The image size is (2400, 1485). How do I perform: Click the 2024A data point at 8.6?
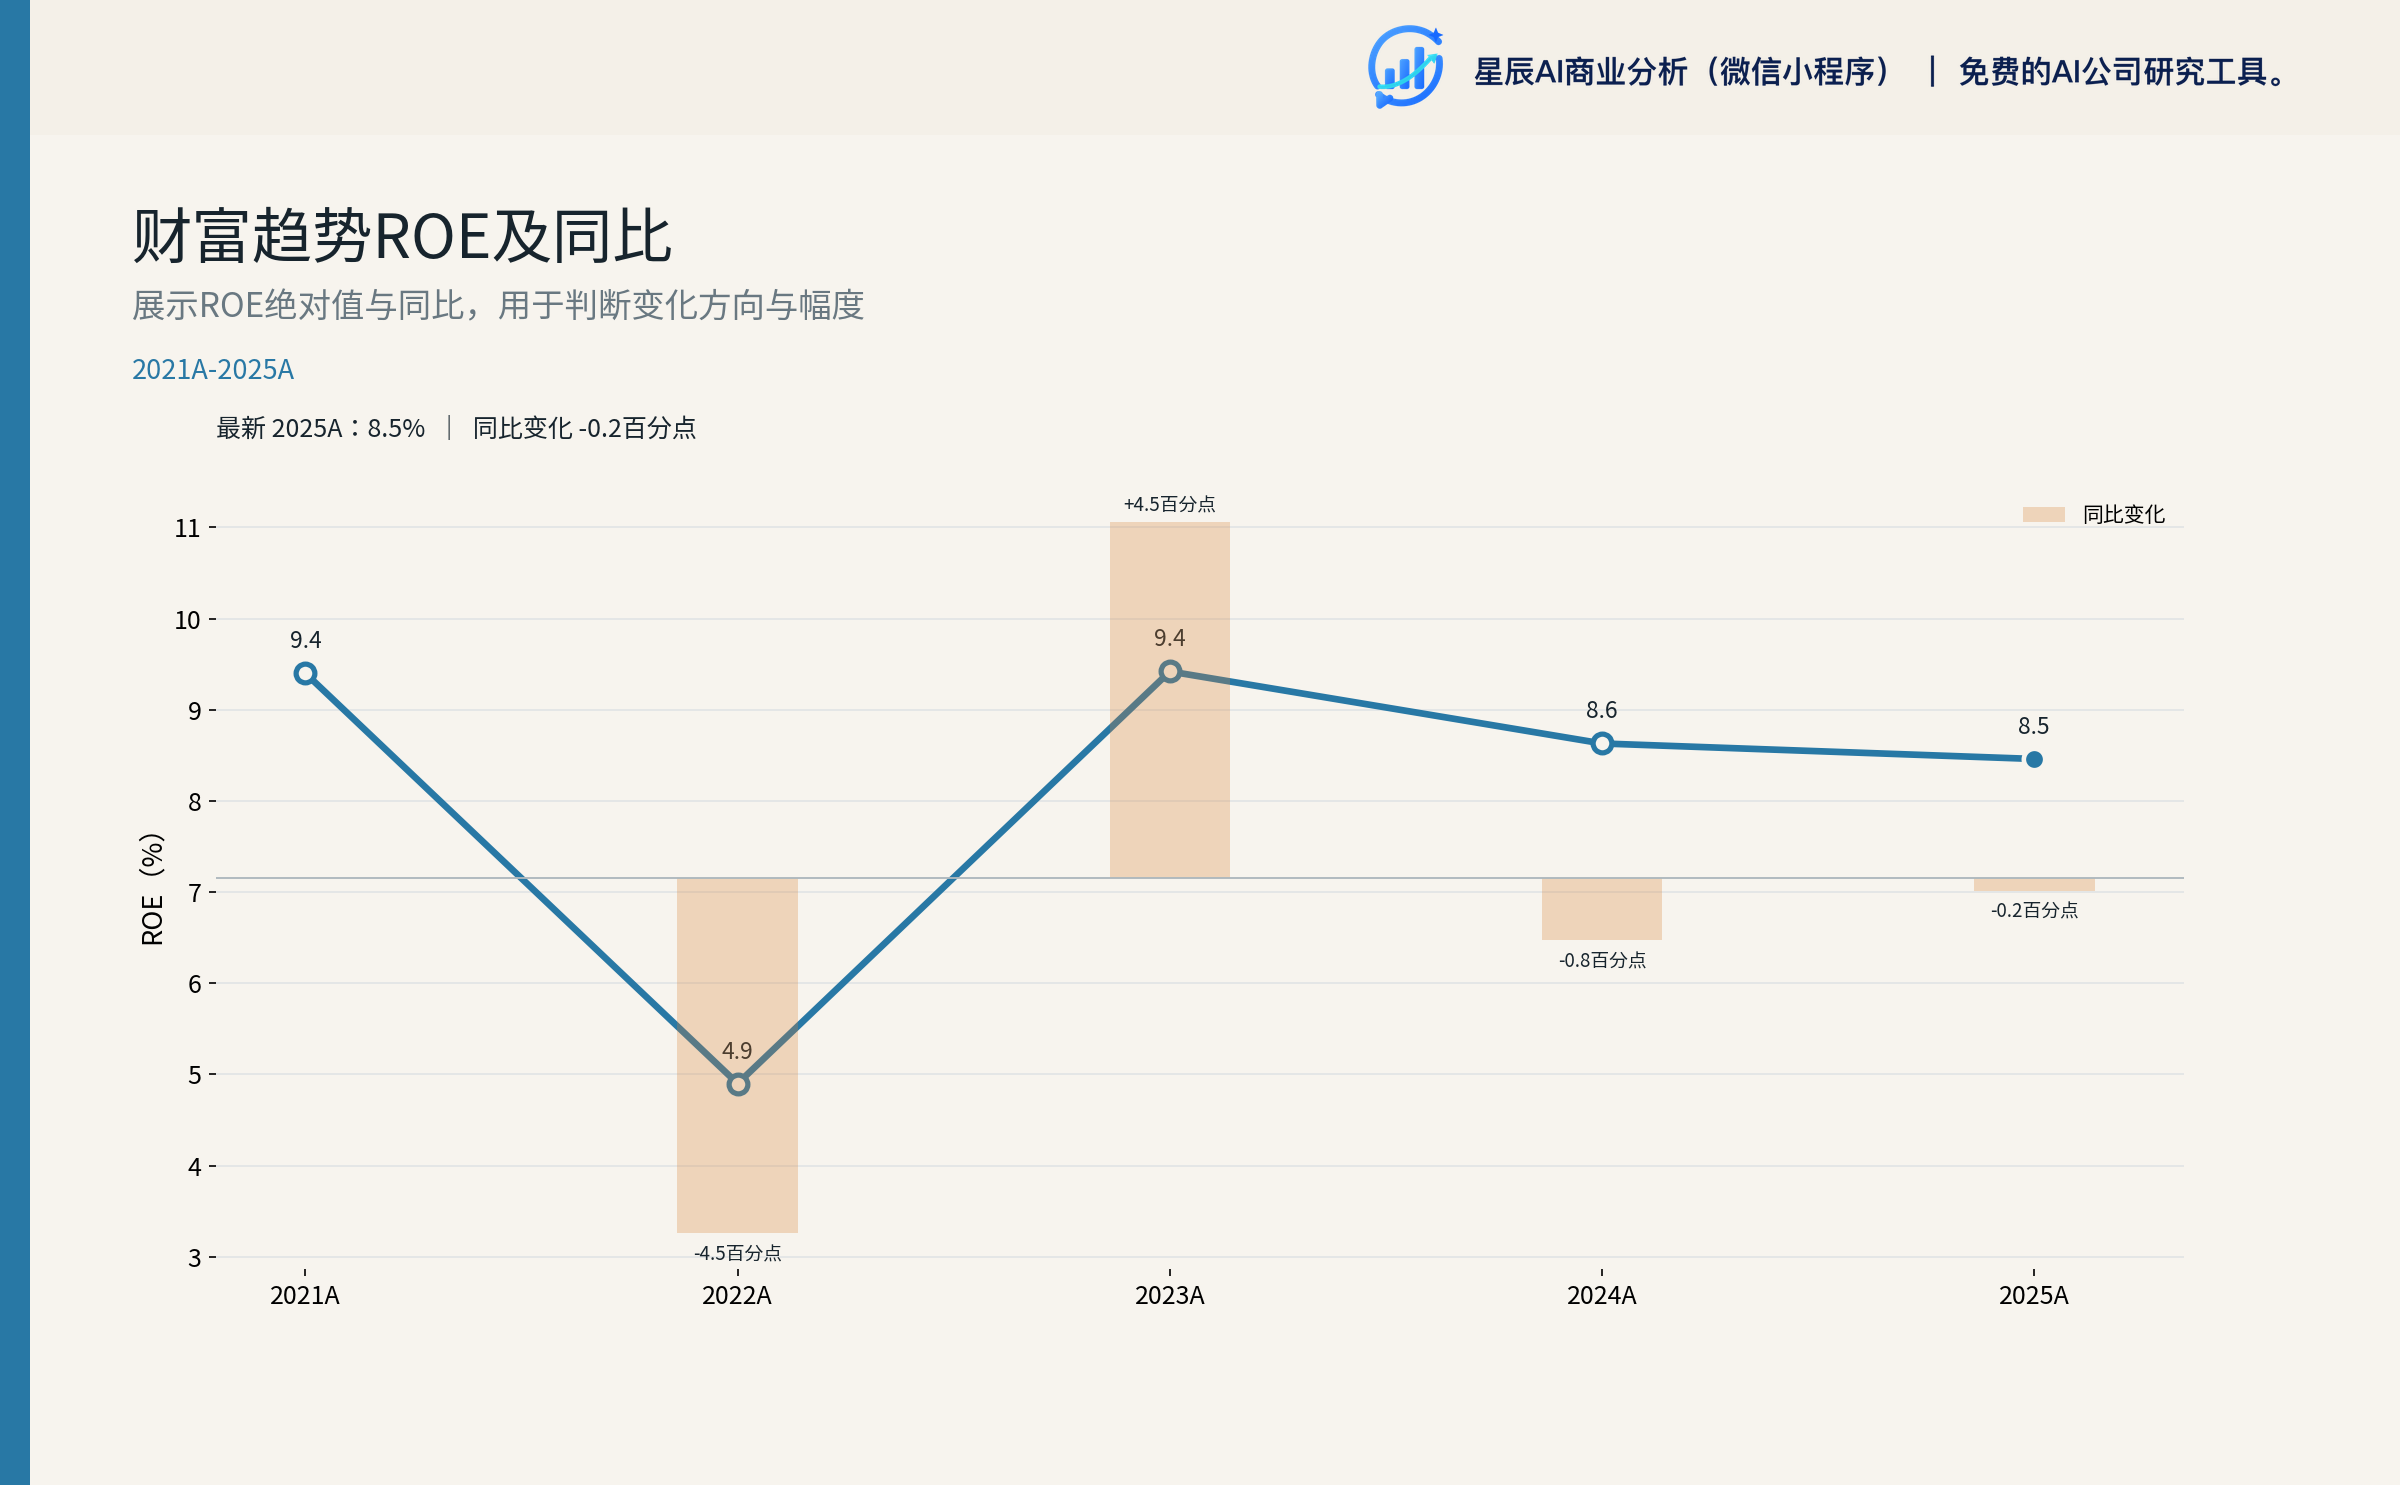[x=1602, y=743]
